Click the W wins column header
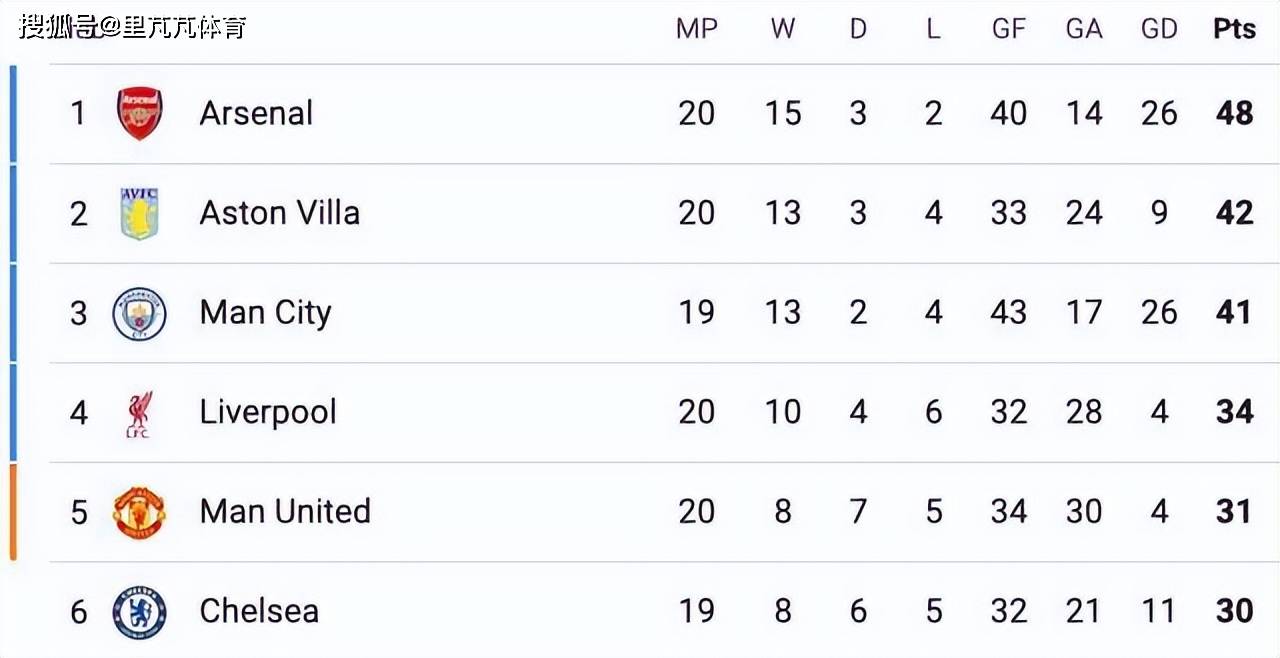Screen dimensions: 1280x658 783,29
